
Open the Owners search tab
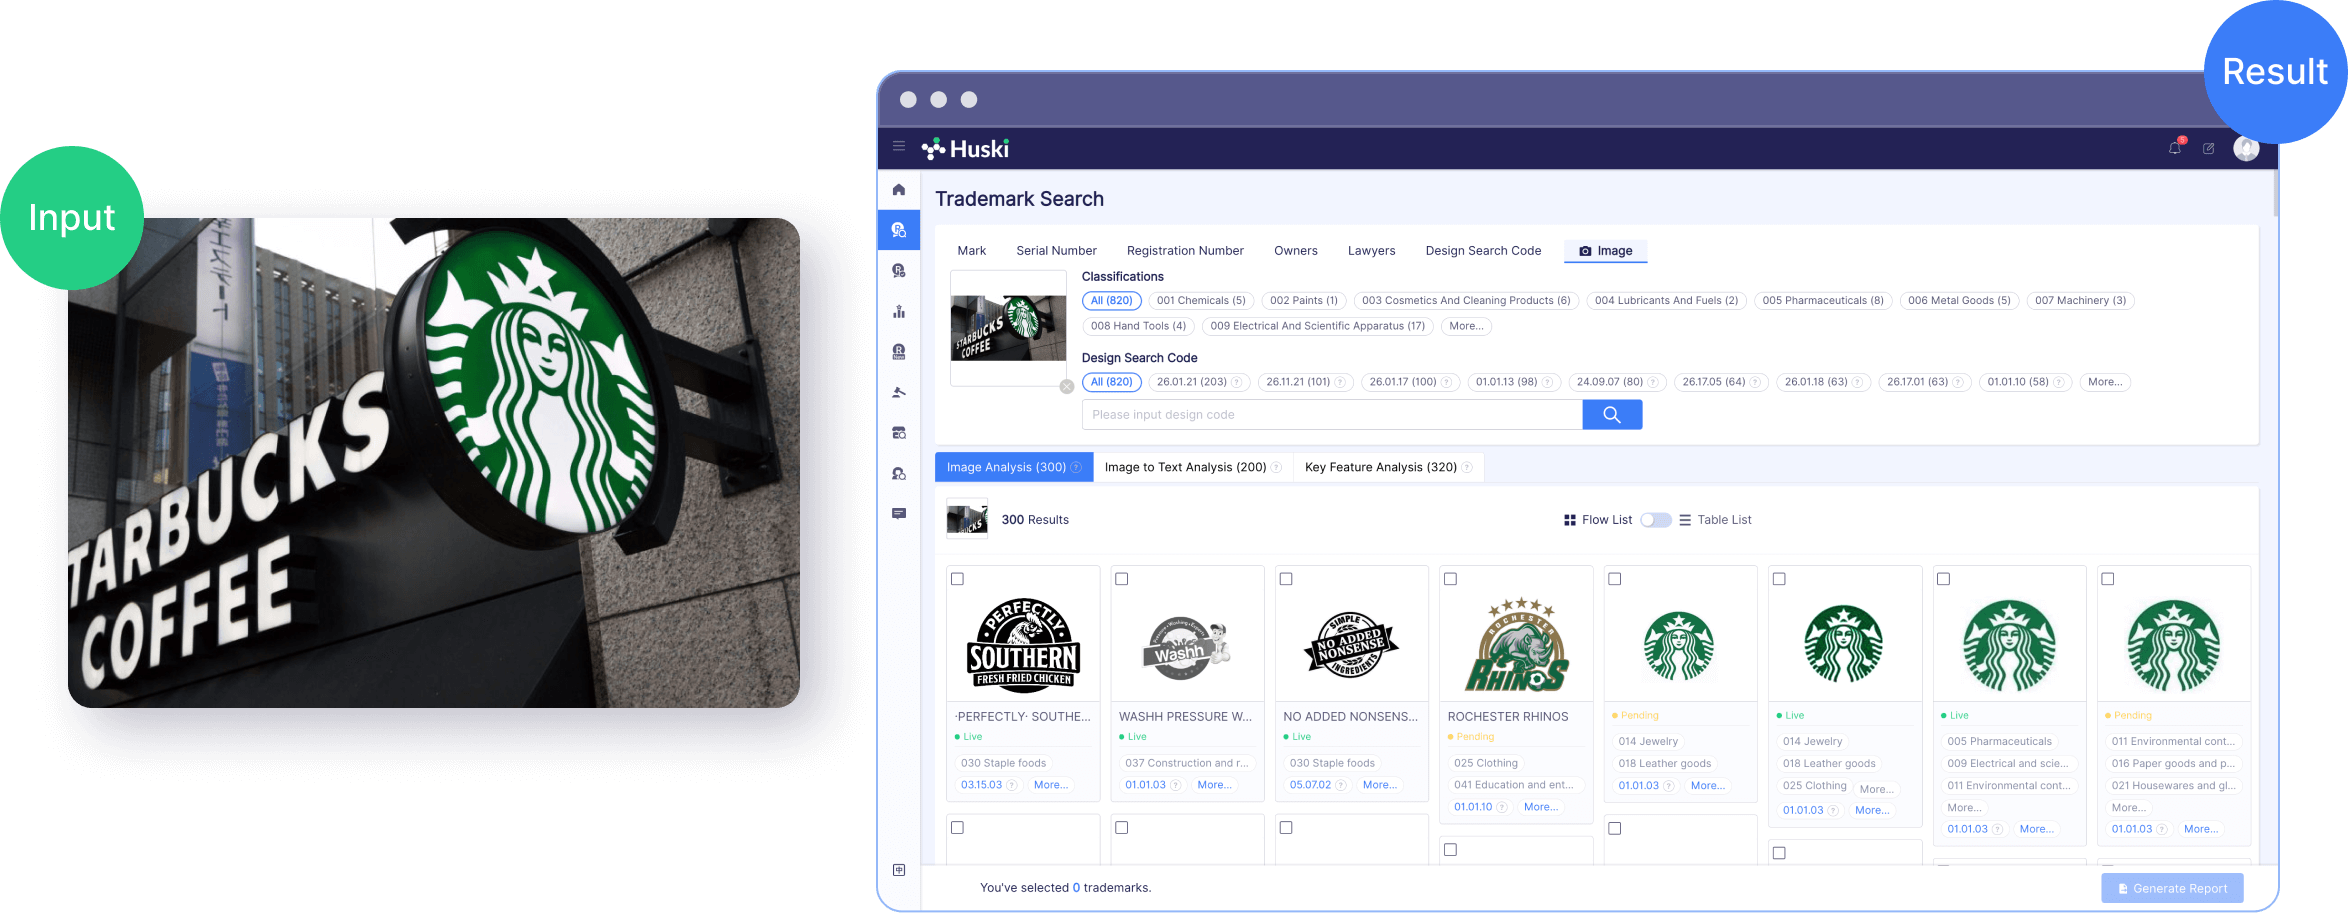tap(1296, 250)
